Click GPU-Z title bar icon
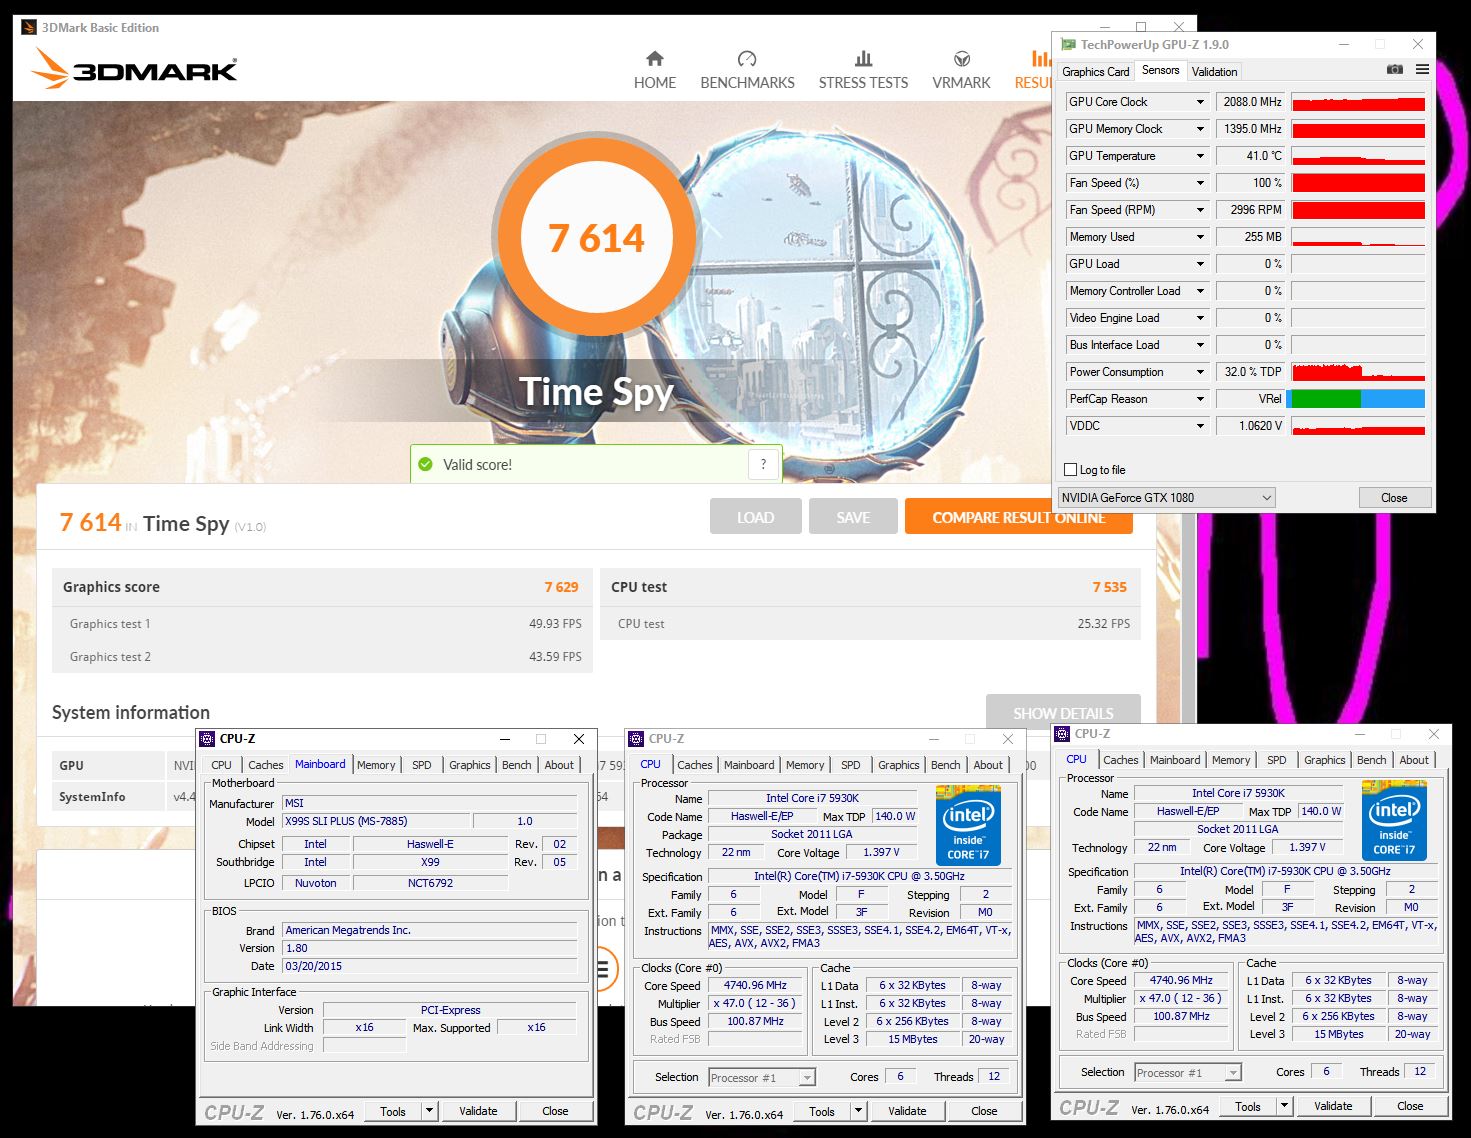 pyautogui.click(x=1068, y=45)
